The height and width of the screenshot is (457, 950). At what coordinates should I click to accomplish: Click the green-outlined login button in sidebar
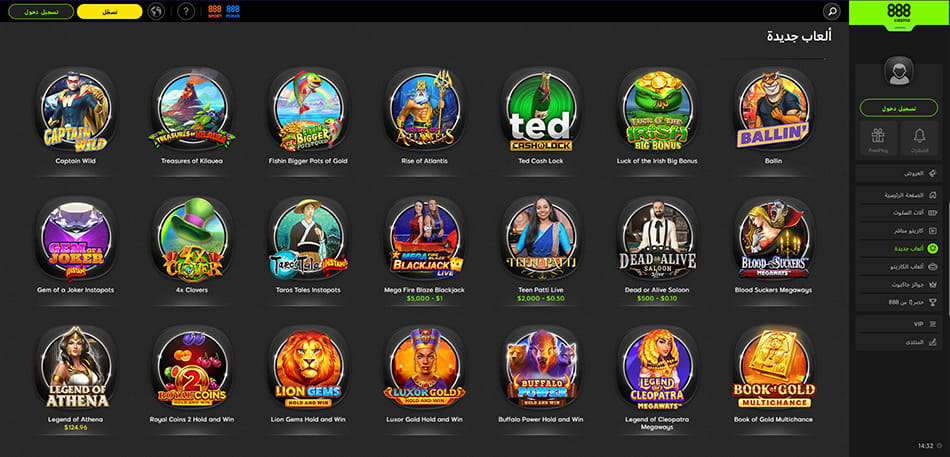[x=899, y=108]
